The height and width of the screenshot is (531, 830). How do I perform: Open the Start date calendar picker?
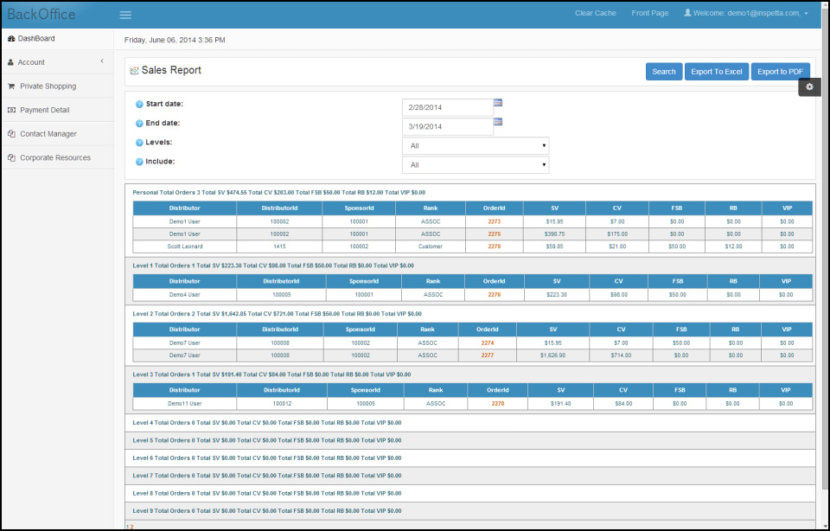[498, 103]
